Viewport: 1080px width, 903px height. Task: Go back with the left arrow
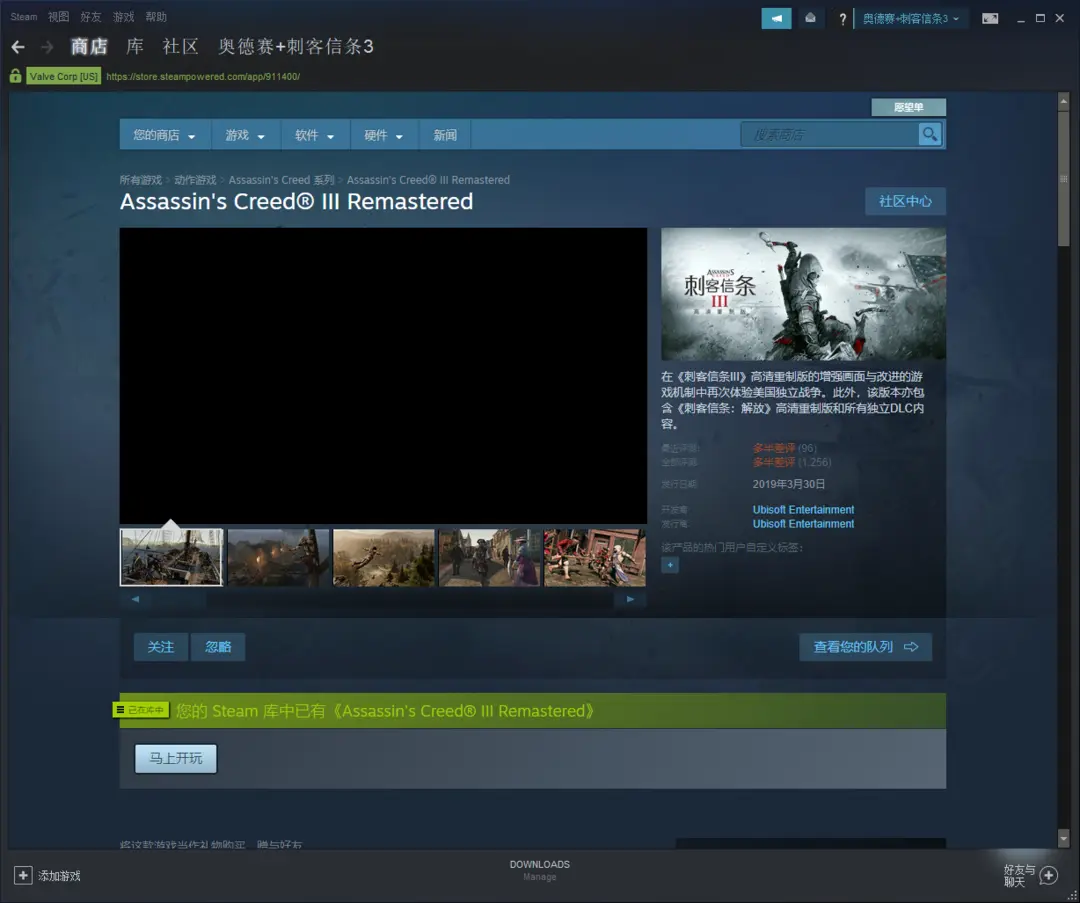point(19,47)
